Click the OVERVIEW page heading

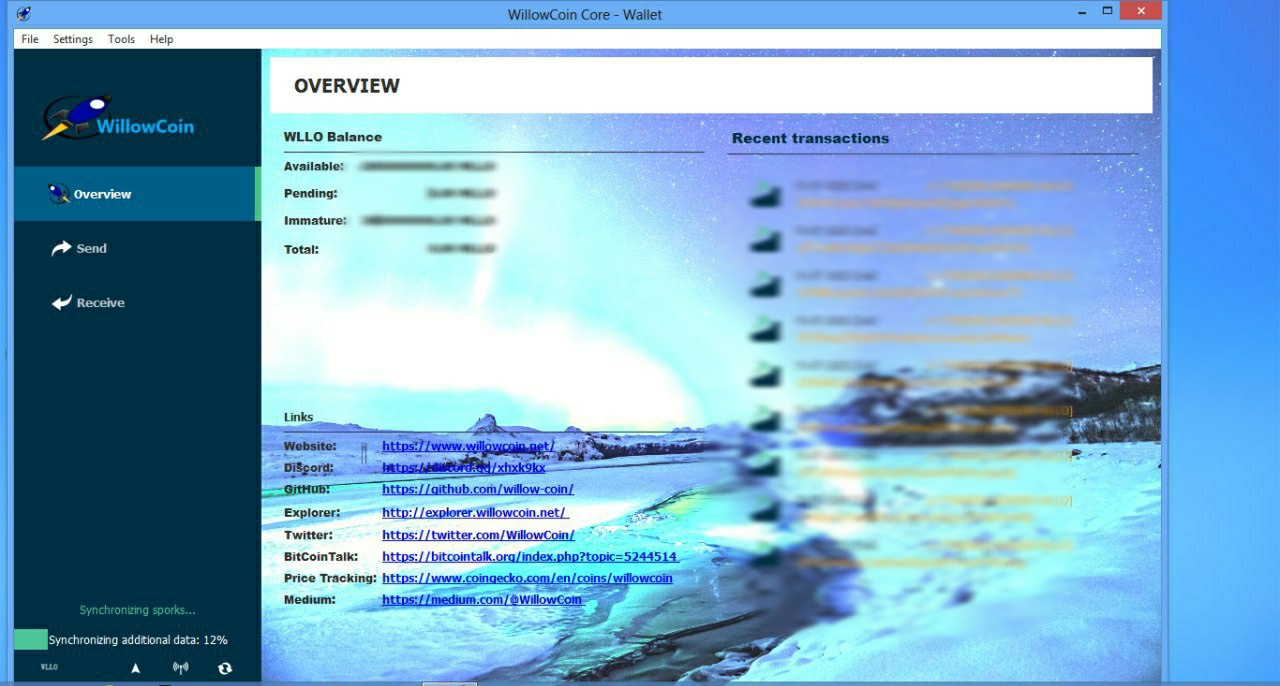347,86
